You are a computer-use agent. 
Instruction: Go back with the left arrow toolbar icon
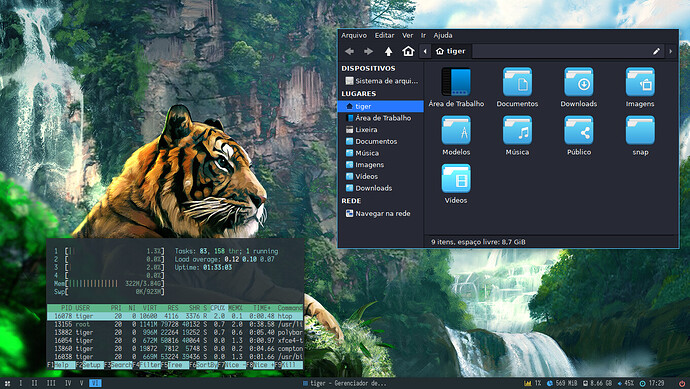tap(349, 51)
